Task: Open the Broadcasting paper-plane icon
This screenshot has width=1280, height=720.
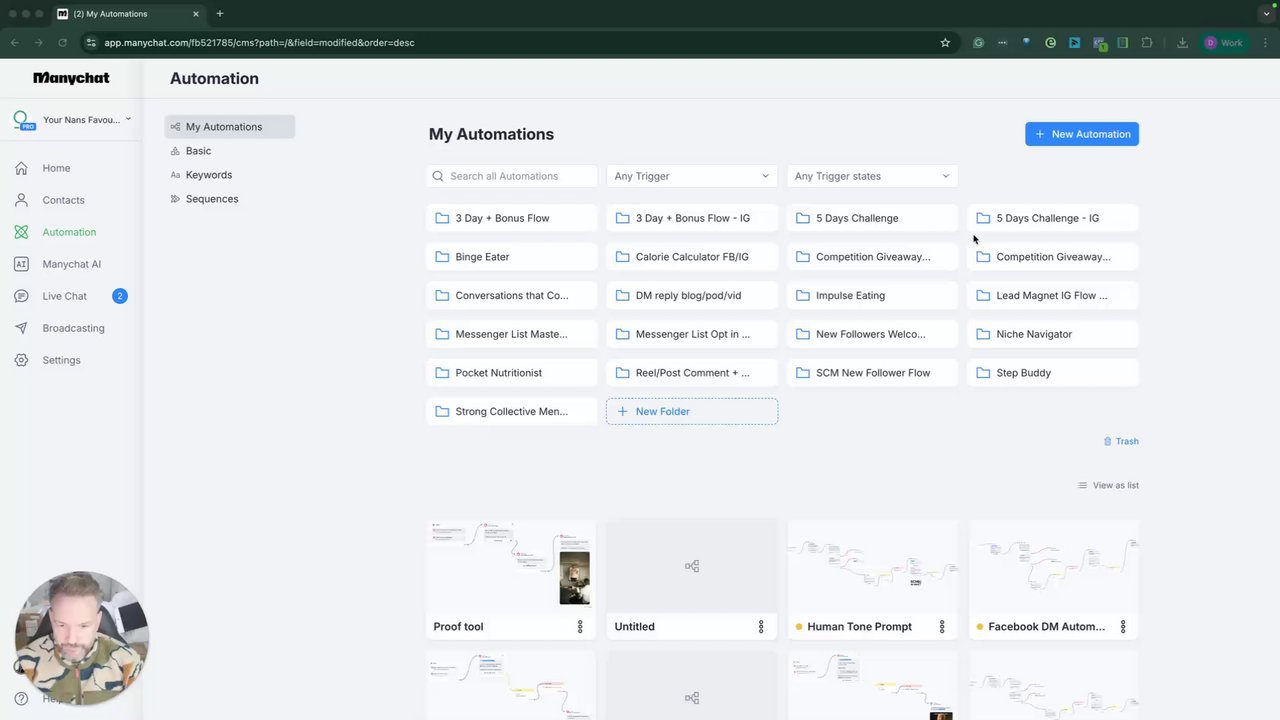Action: [x=21, y=328]
